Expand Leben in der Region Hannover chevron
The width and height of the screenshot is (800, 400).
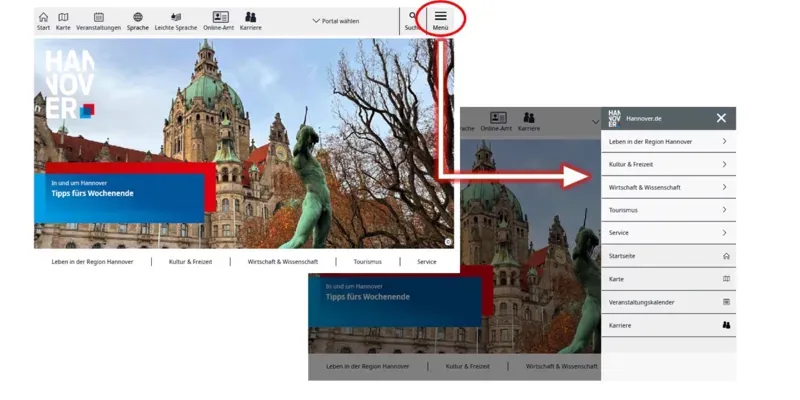tap(724, 141)
